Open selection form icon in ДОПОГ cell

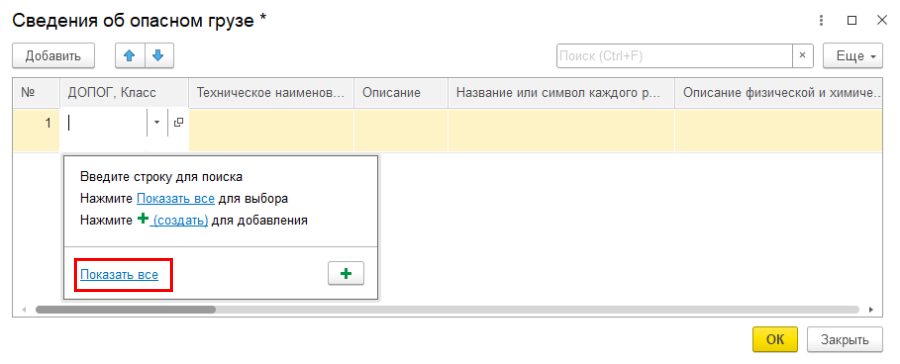tap(178, 122)
